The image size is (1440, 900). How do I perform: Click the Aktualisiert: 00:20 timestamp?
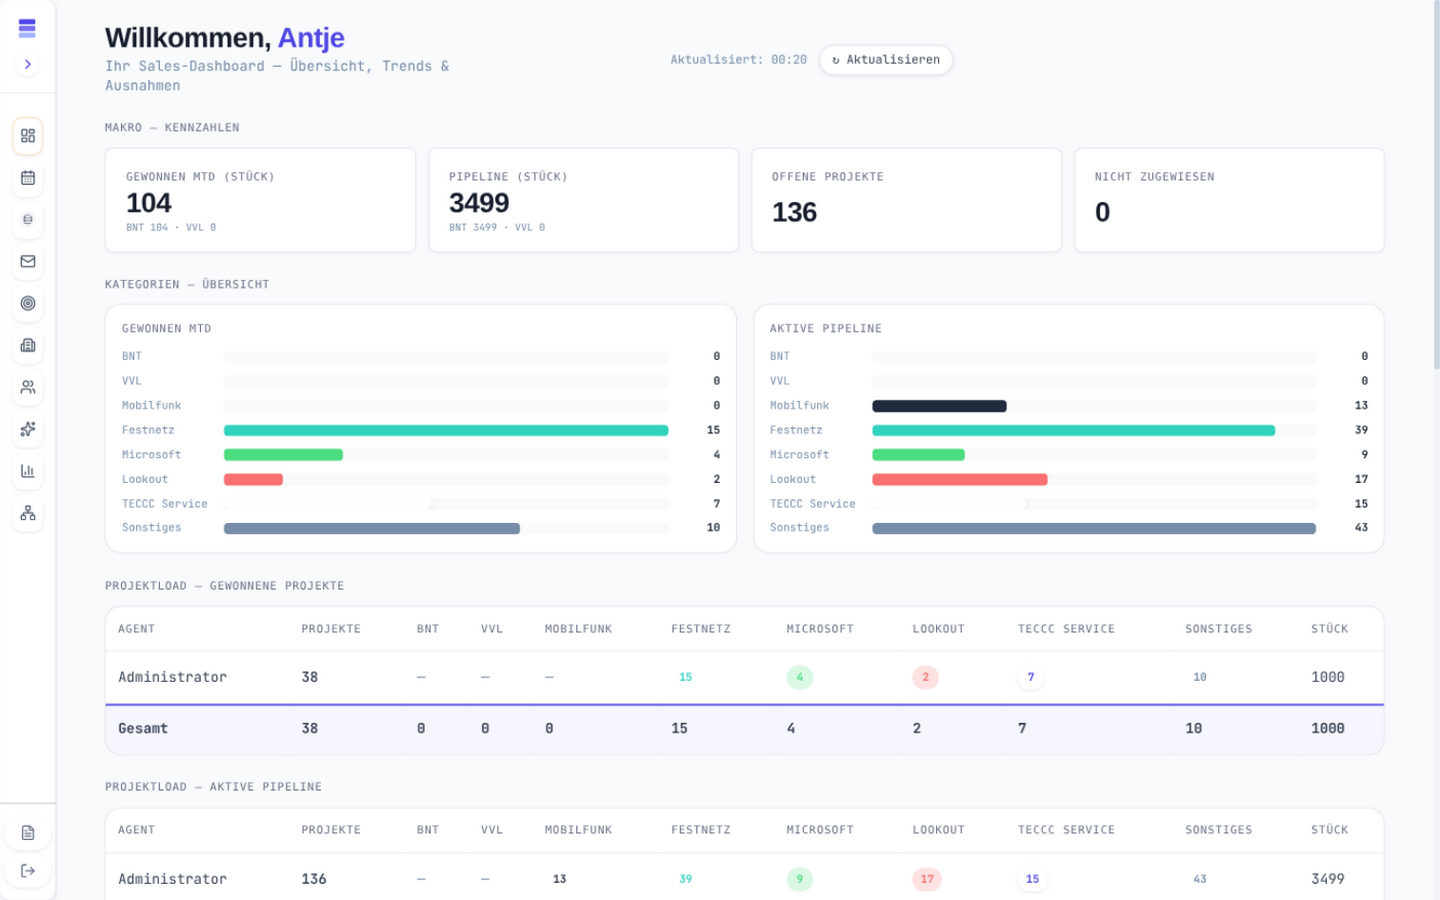point(738,60)
